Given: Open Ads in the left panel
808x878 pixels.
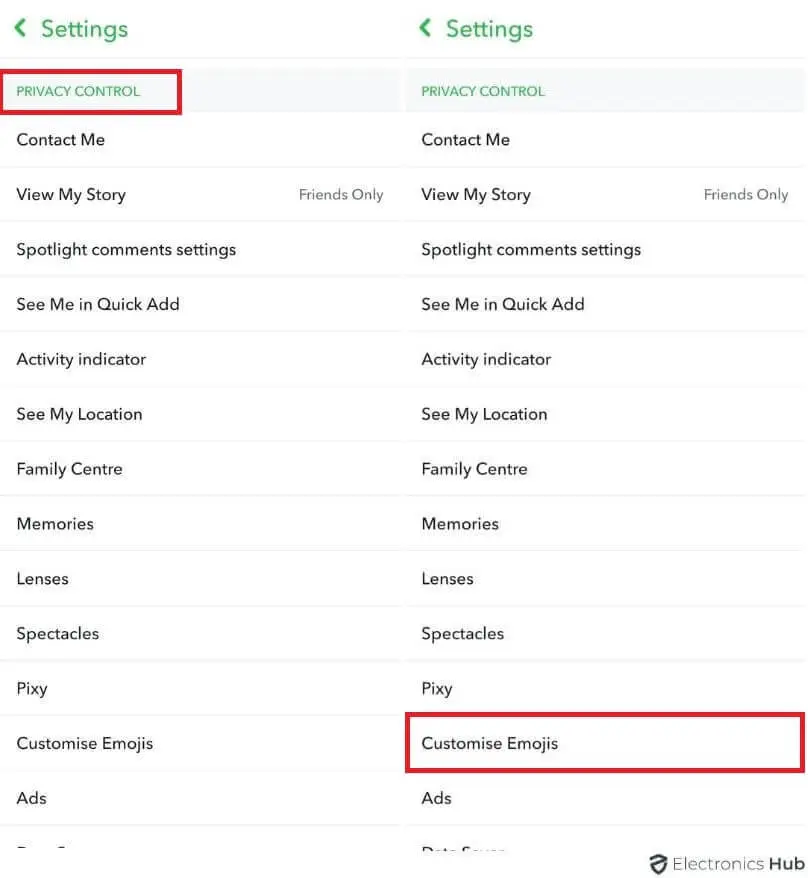Looking at the screenshot, I should pyautogui.click(x=200, y=798).
